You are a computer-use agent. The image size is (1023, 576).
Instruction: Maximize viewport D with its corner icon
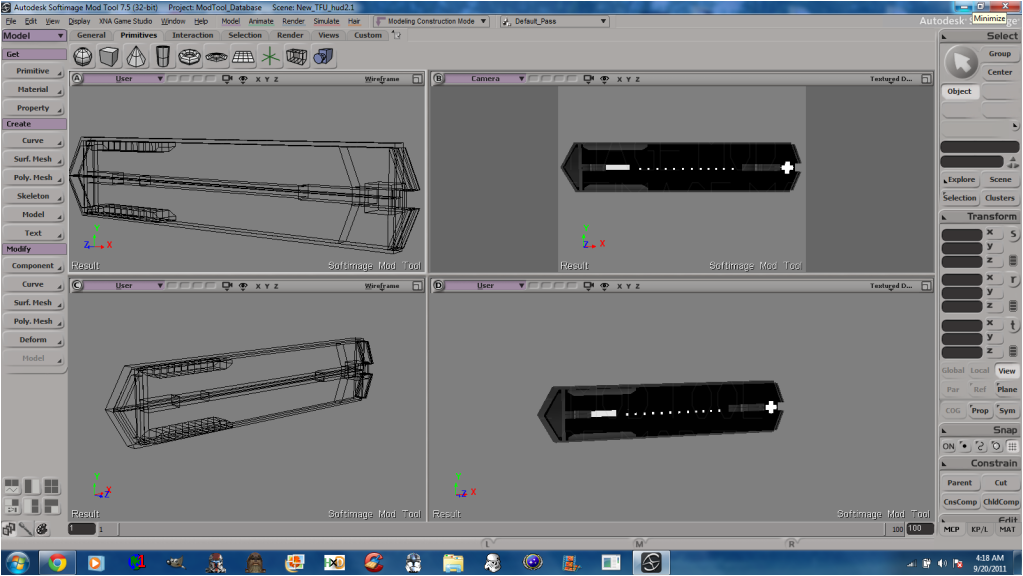point(926,286)
